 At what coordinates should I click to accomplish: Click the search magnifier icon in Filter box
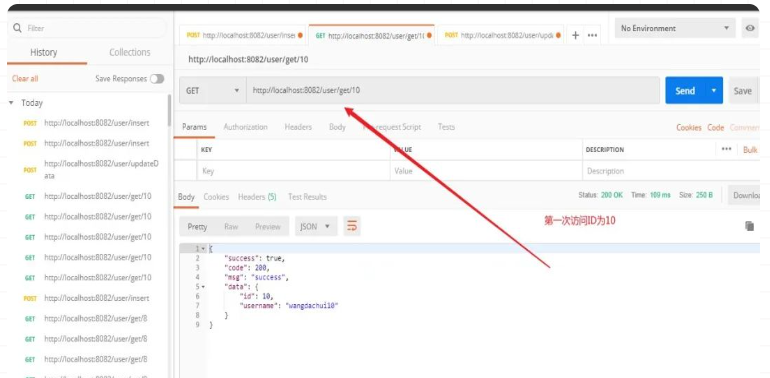(x=17, y=28)
